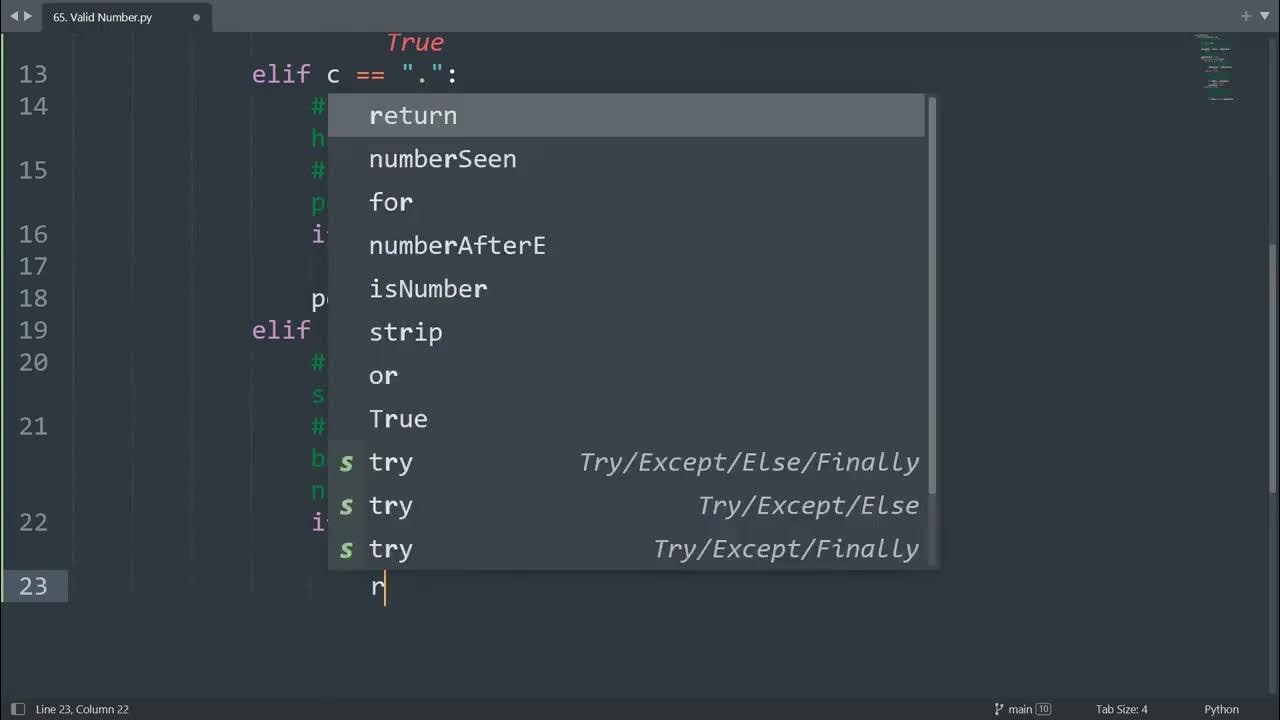Open the Python syntax selector
This screenshot has width=1280, height=720.
[x=1221, y=709]
